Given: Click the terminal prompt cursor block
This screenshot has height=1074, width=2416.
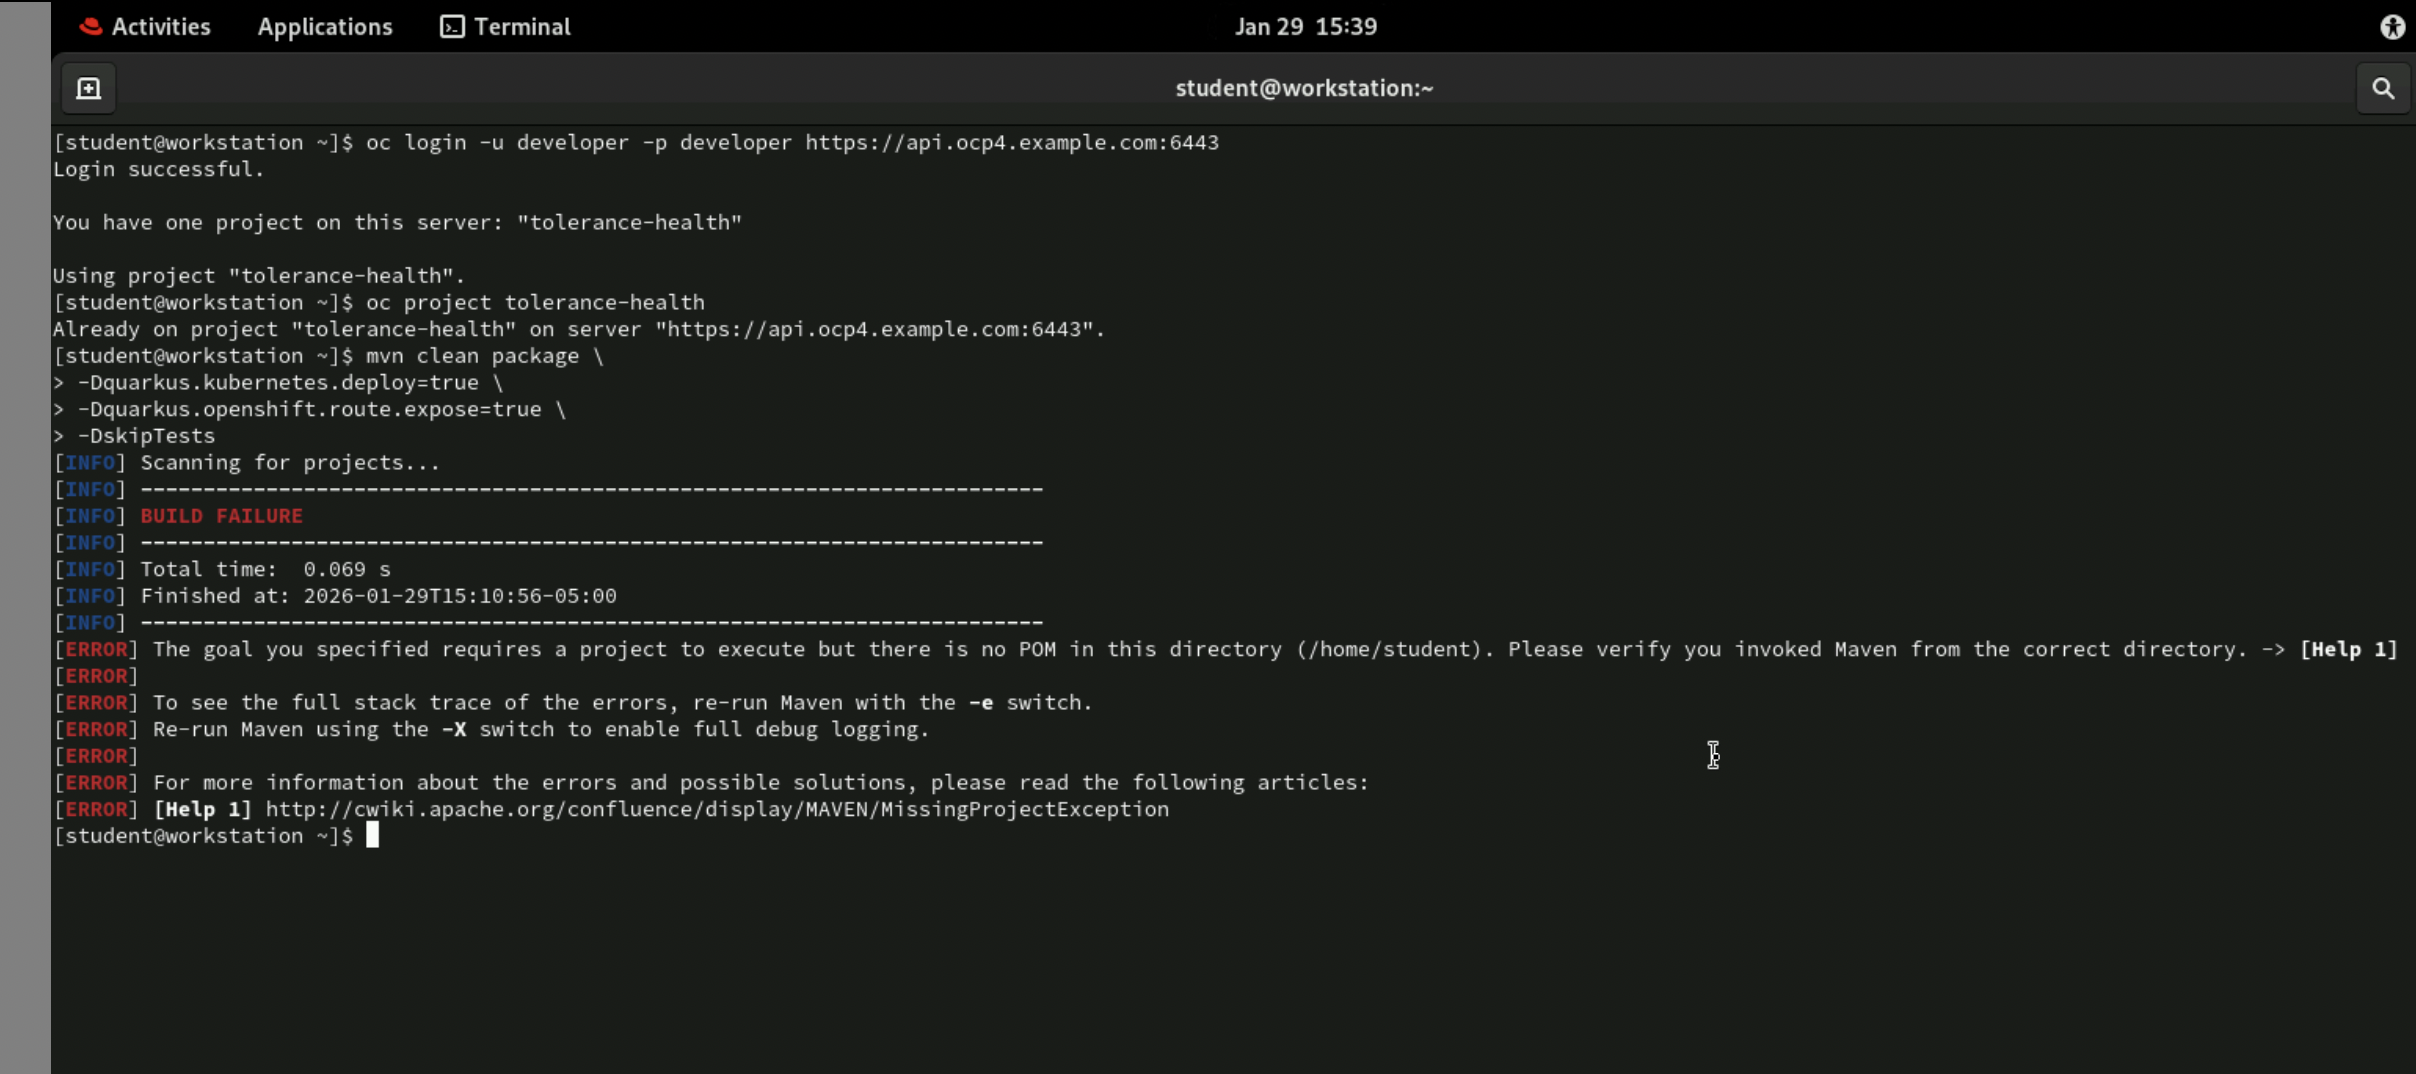Looking at the screenshot, I should click(372, 836).
